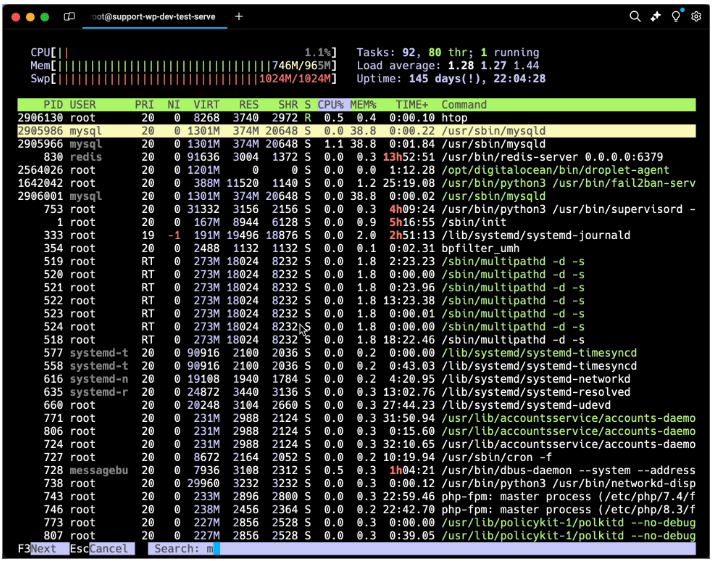Select accounts-daemon row PID 771
Viewport: 712px width, 561px height.
tap(356, 418)
